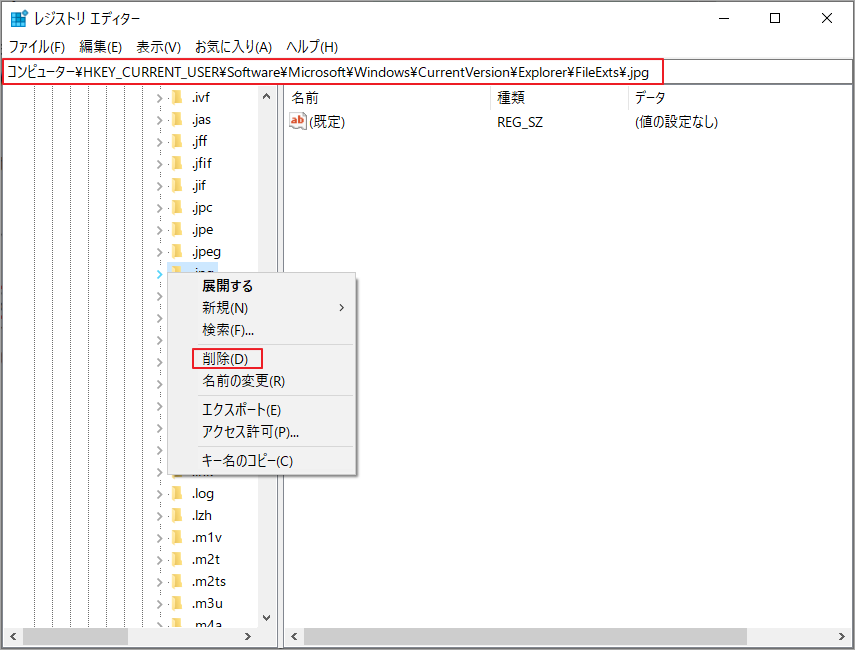Click the .lzh key folder icon

click(x=178, y=515)
